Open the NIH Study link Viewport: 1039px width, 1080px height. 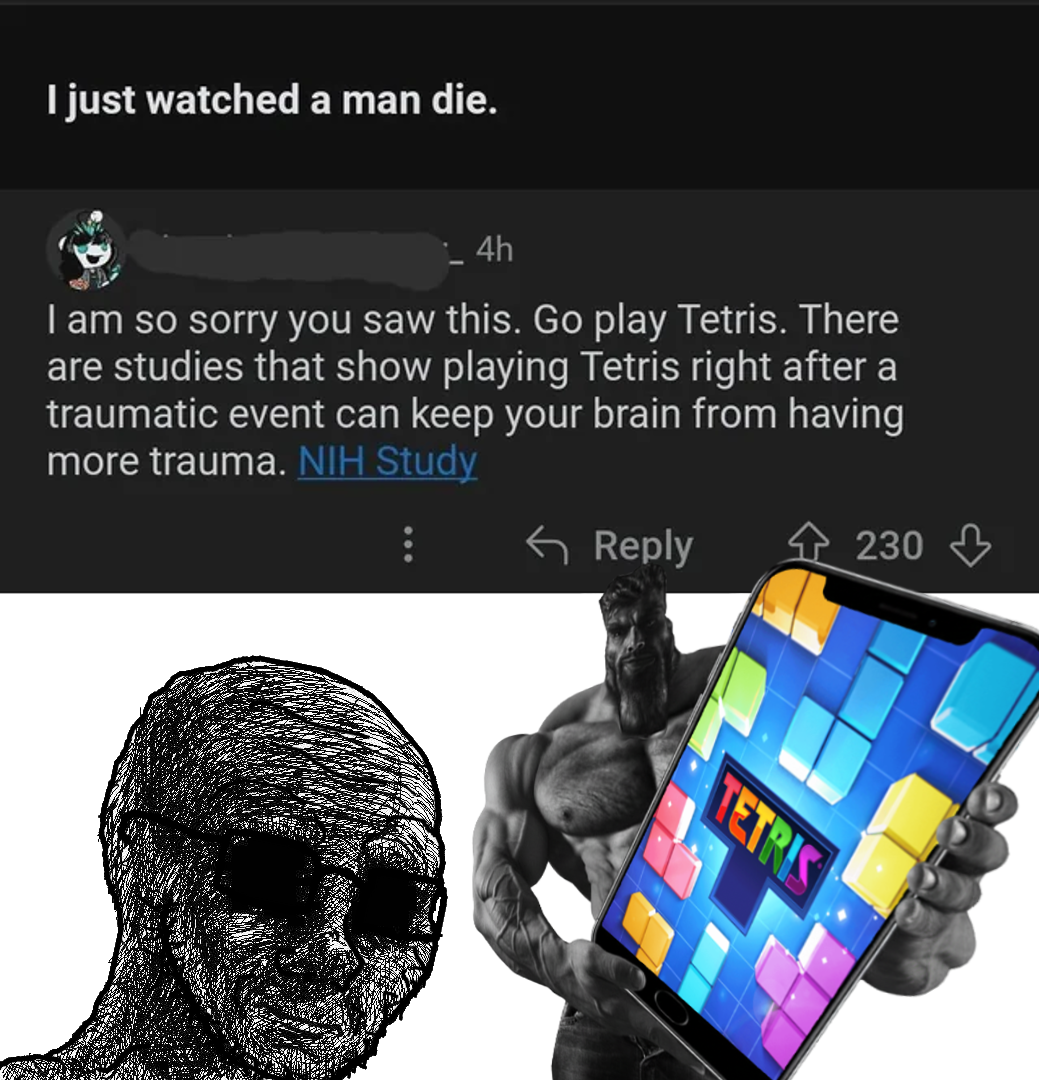tap(387, 461)
